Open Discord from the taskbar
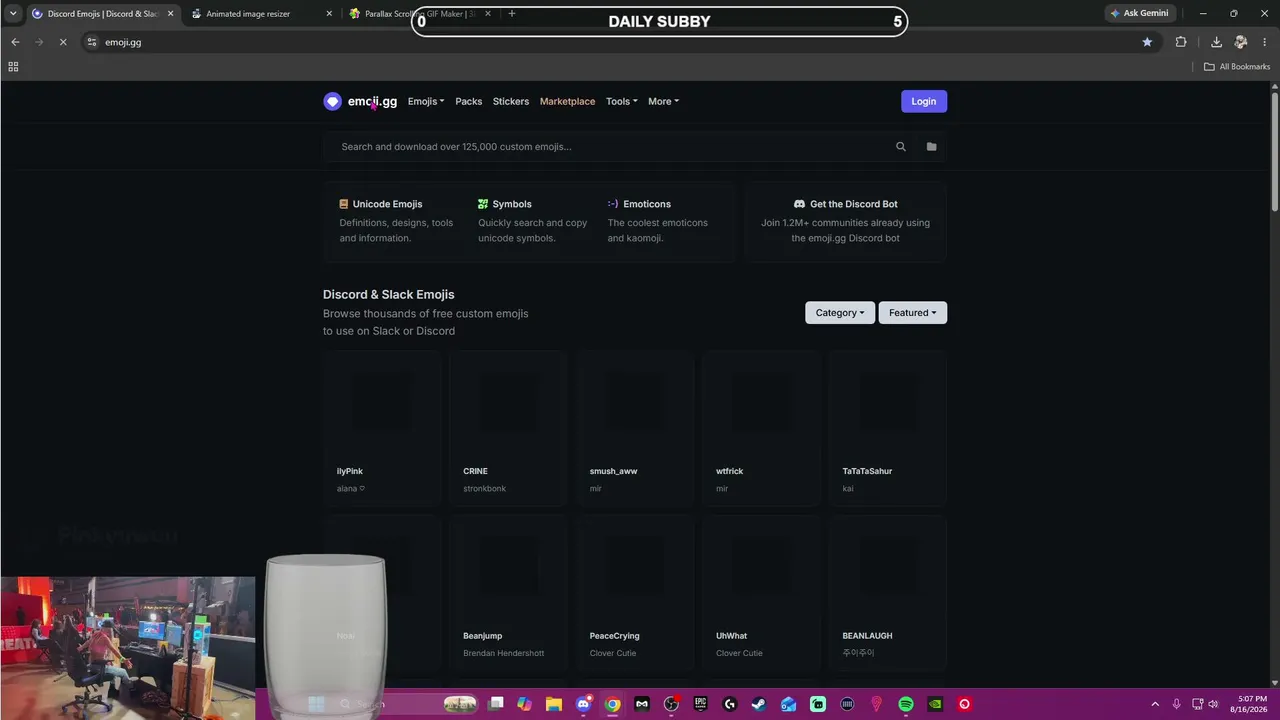This screenshot has width=1280, height=720. click(583, 704)
